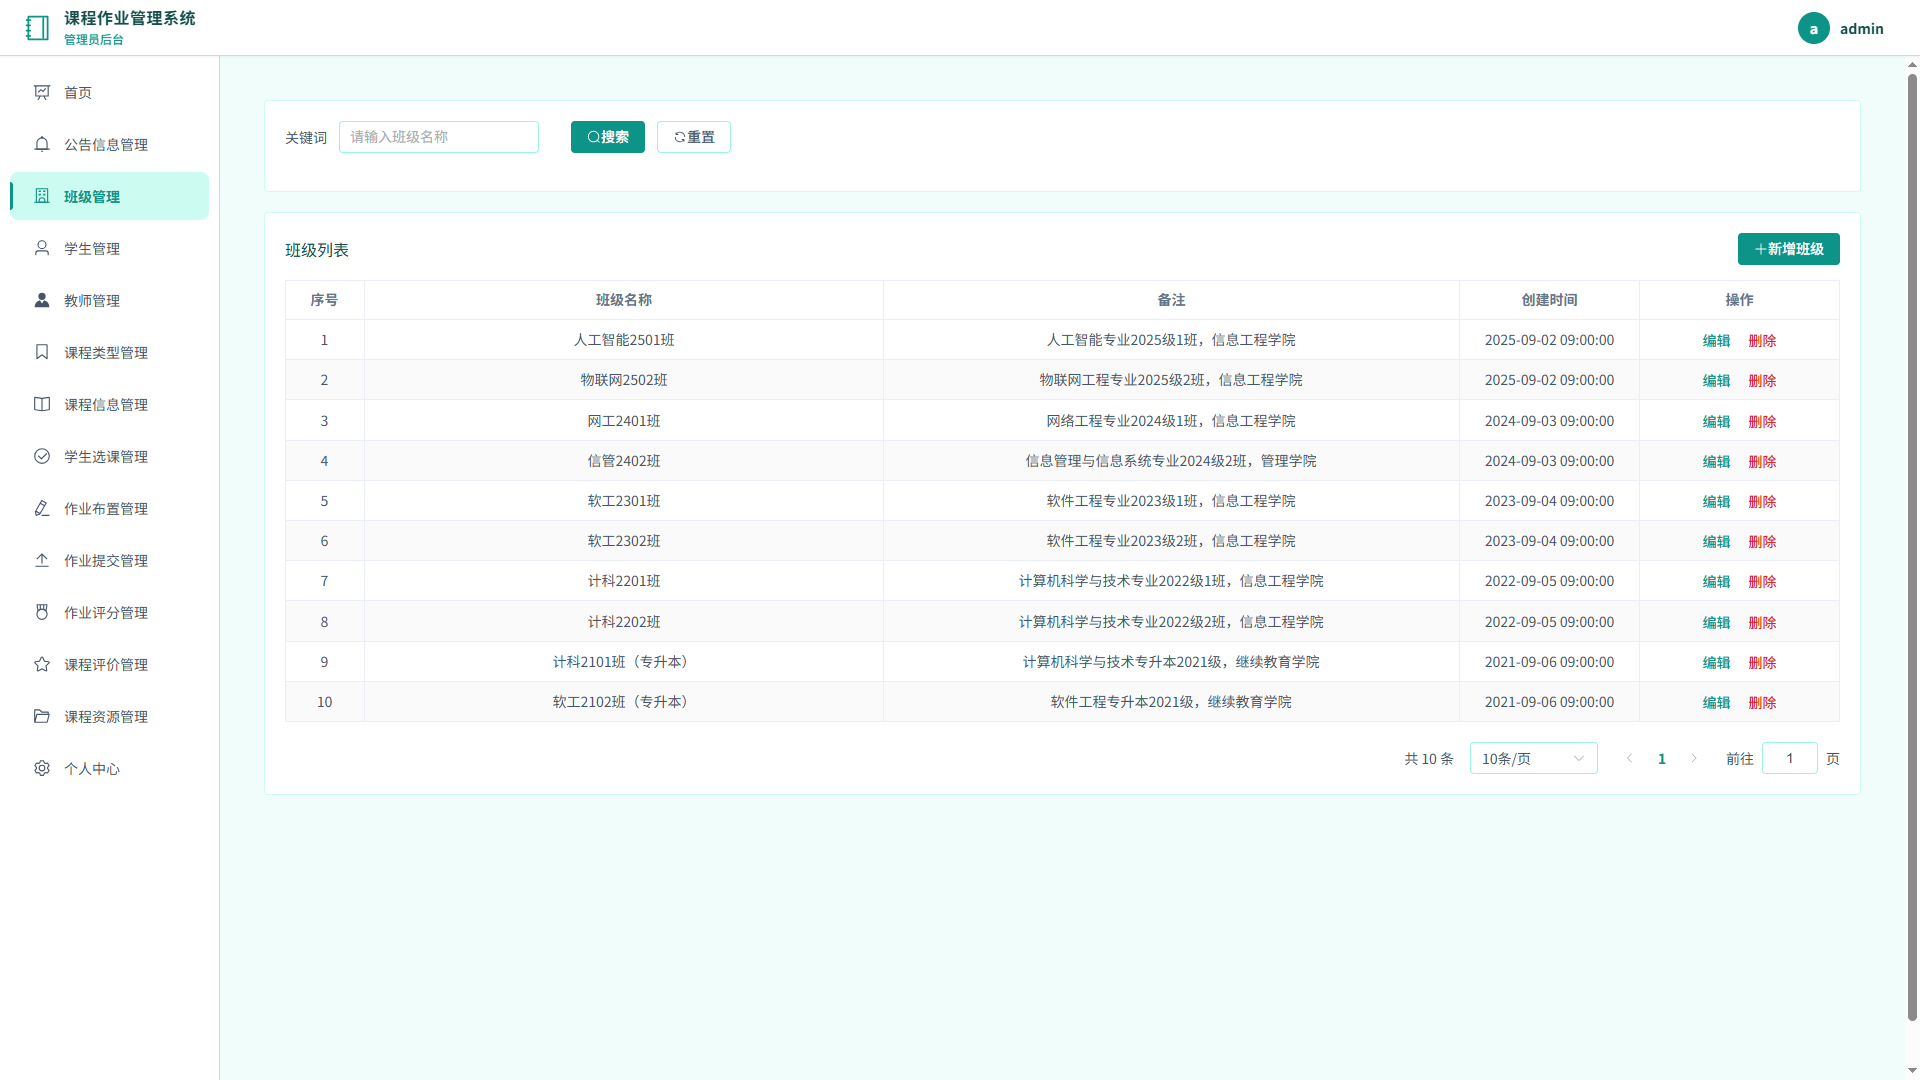Open 作业提交管理 upload icon

point(42,560)
